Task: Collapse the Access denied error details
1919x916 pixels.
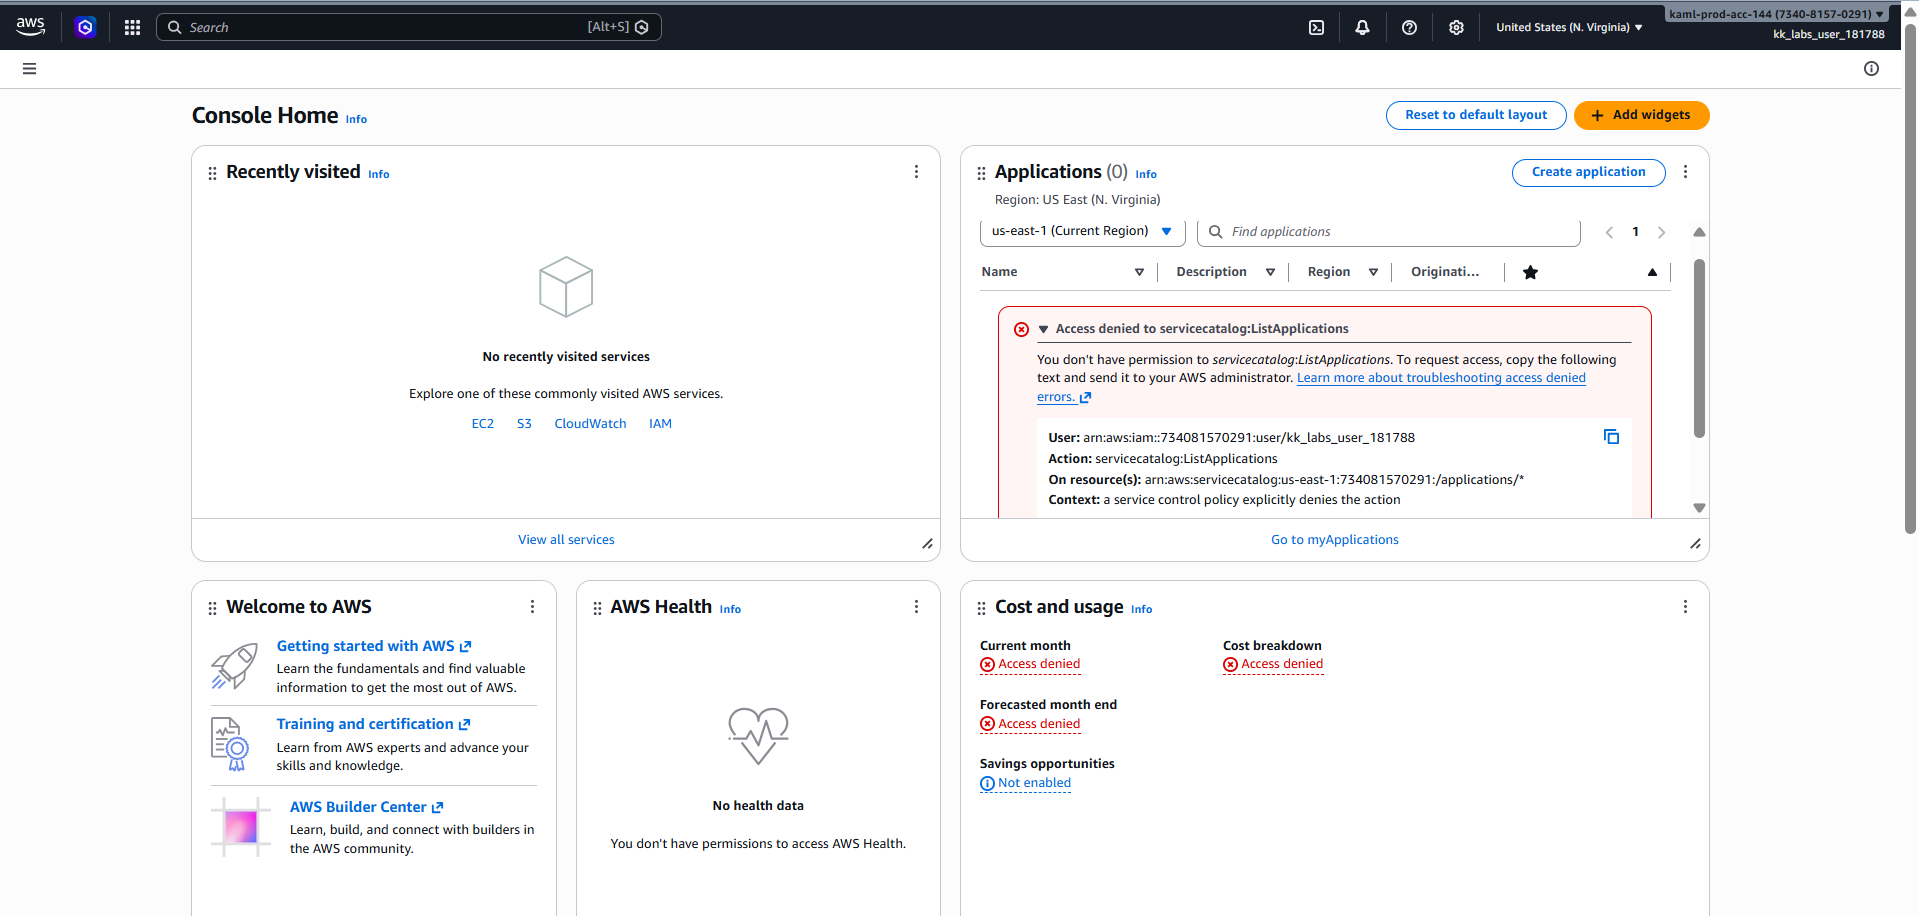Action: (1043, 329)
